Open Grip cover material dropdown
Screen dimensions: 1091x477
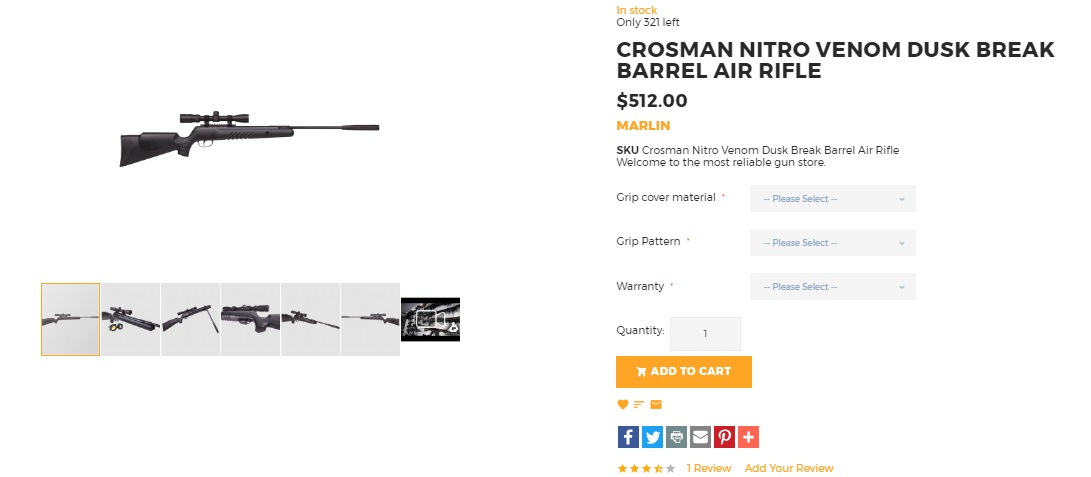coord(833,199)
